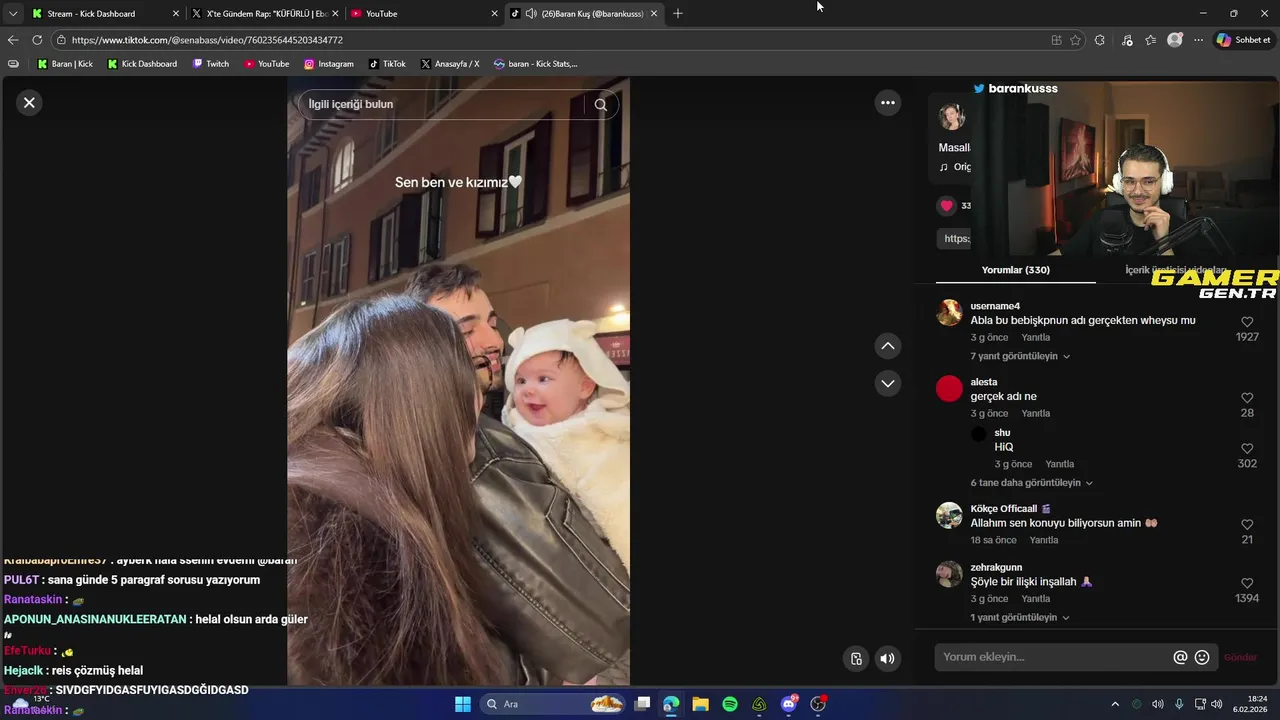Open Spotify from the taskbar
Viewport: 1280px width, 720px height.
[x=730, y=704]
